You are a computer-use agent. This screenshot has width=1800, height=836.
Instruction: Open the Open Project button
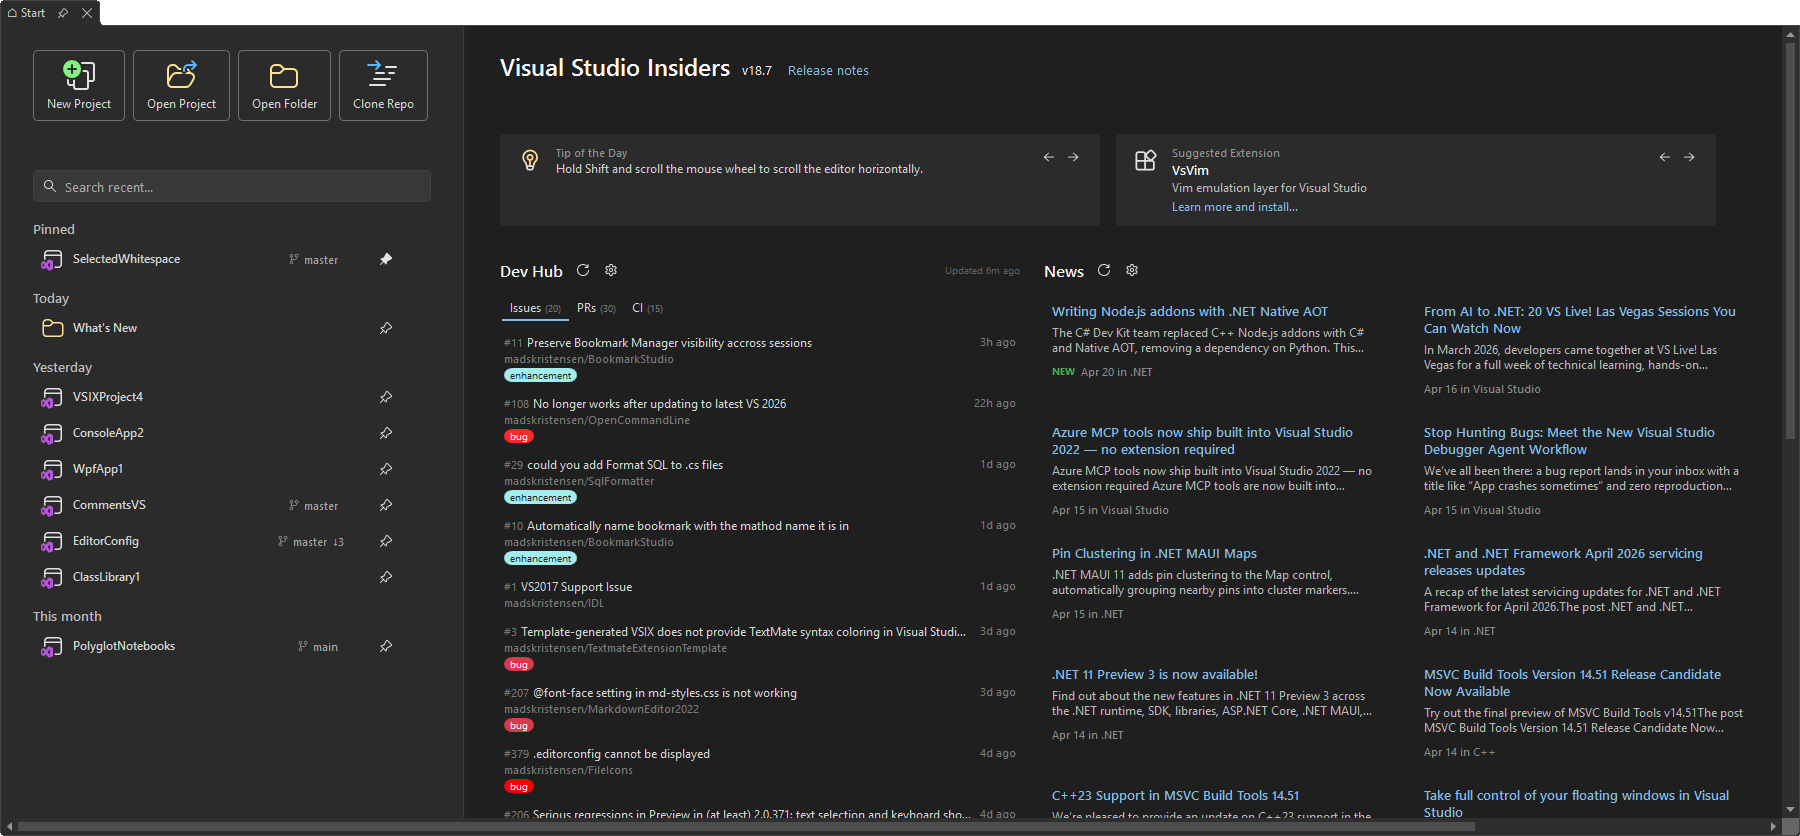coord(181,85)
